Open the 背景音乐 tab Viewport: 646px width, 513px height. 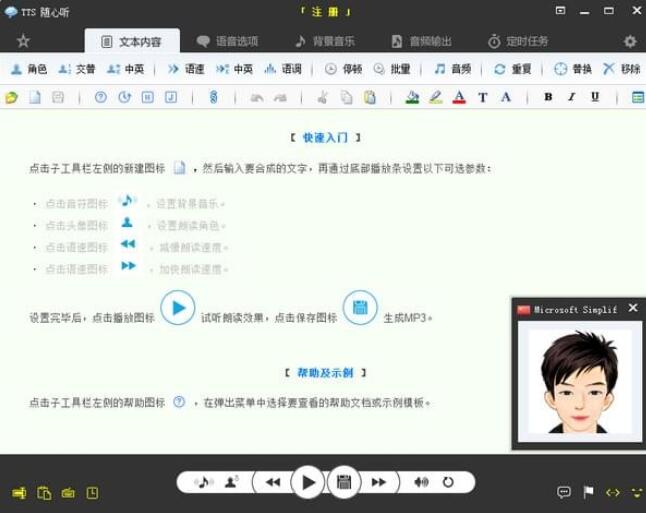click(324, 41)
